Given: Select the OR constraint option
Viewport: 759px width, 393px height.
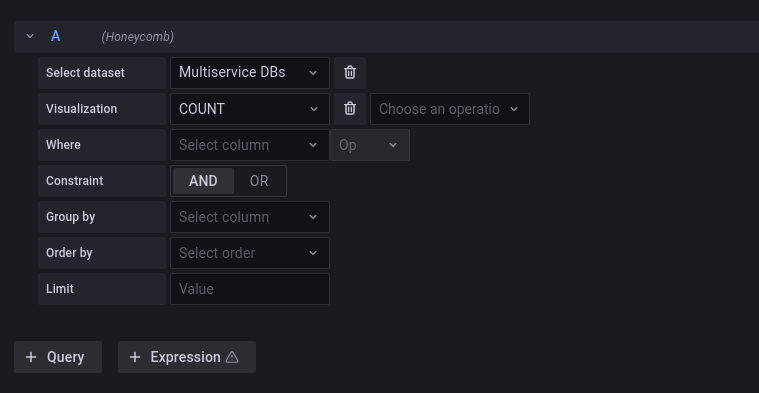Looking at the screenshot, I should click(259, 181).
